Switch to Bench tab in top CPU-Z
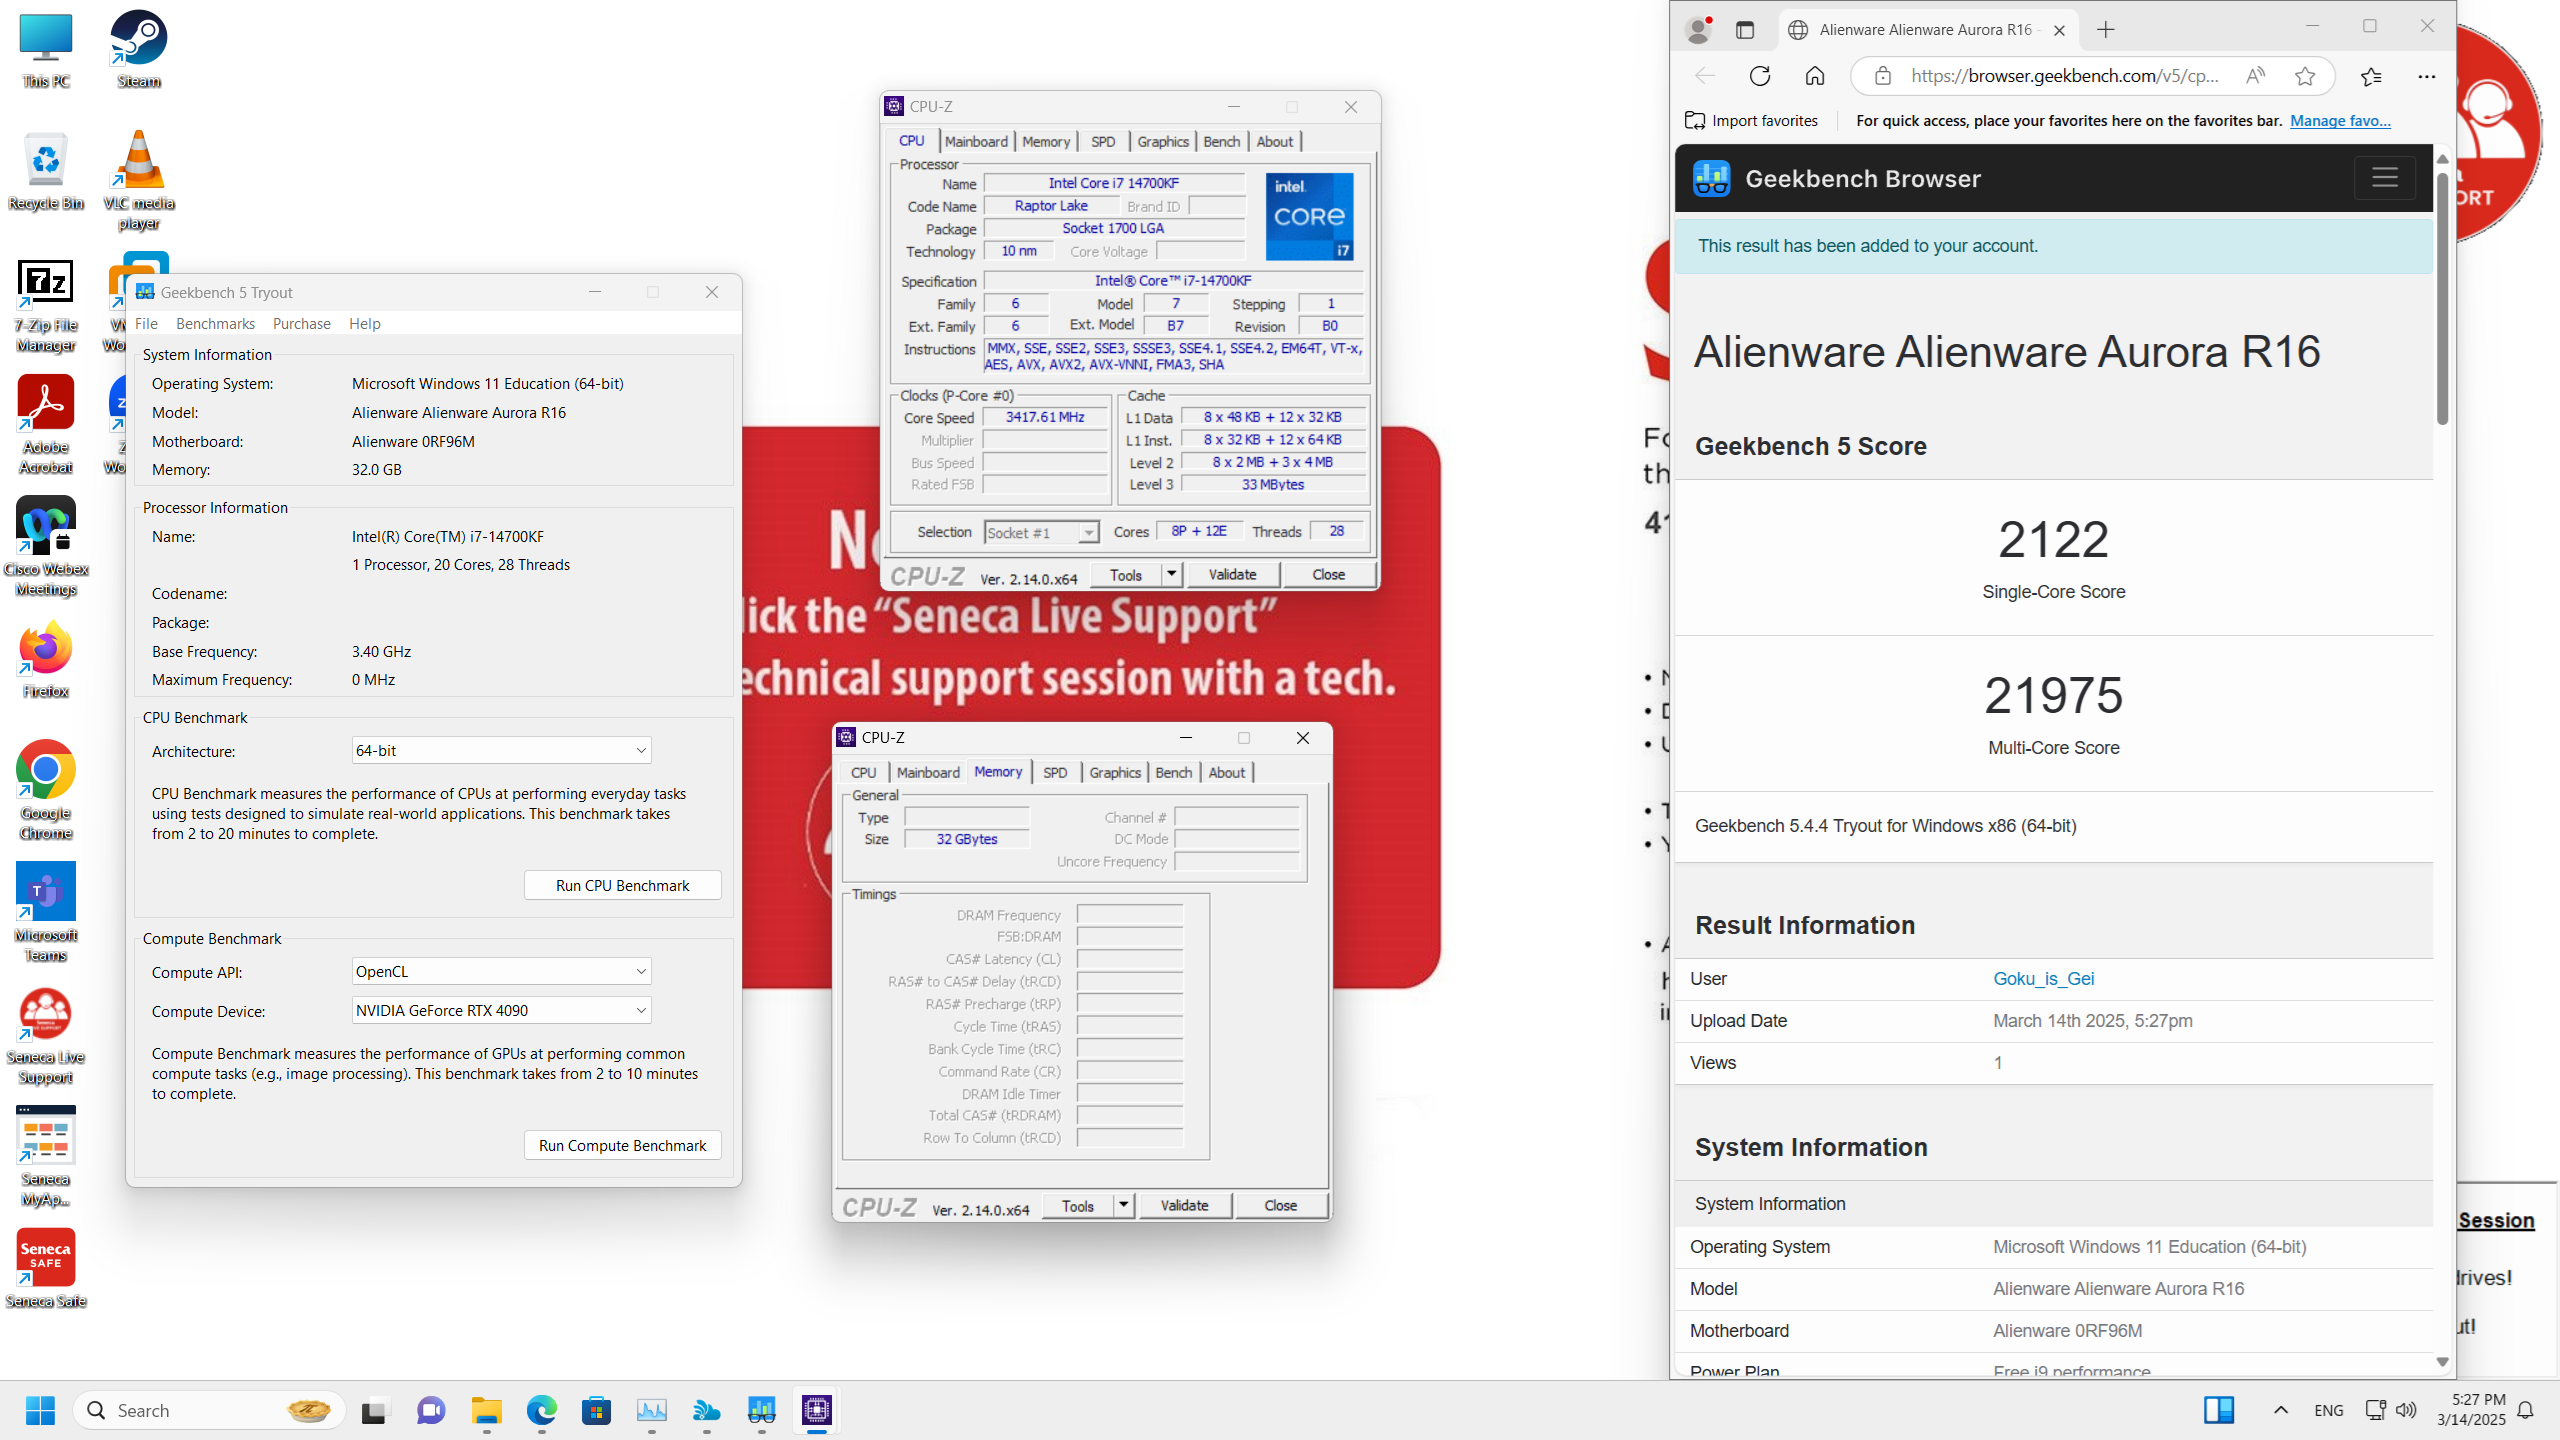 point(1221,141)
